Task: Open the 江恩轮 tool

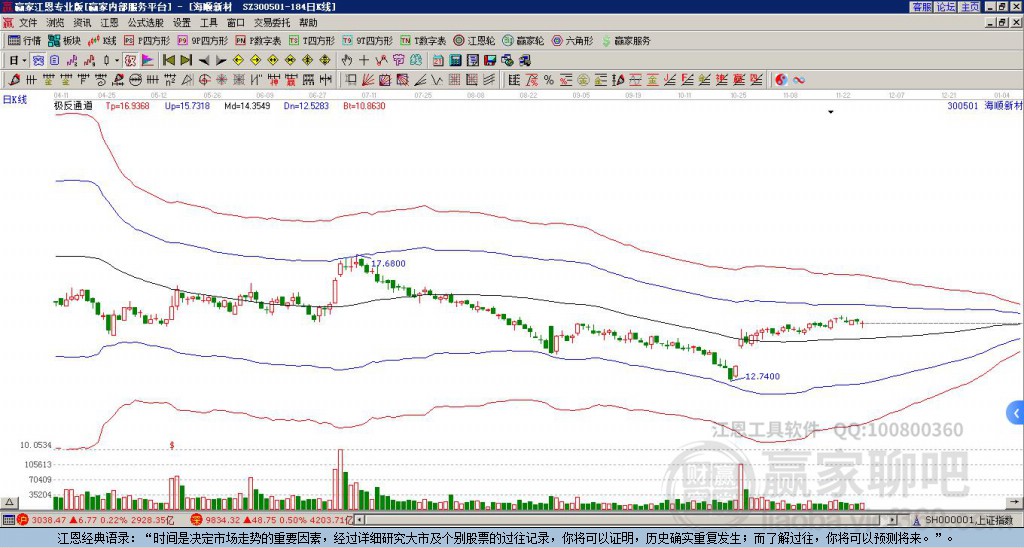Action: [474, 40]
